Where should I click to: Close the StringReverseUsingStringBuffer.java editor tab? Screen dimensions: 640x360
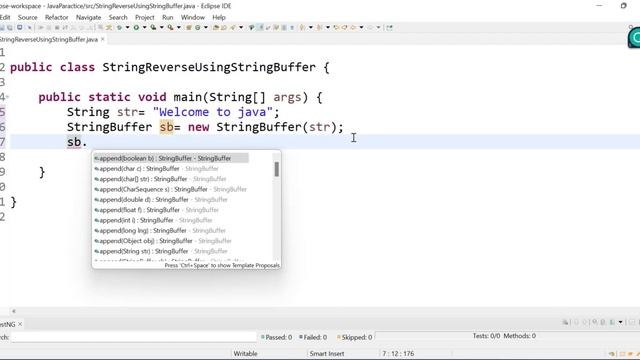pos(103,39)
